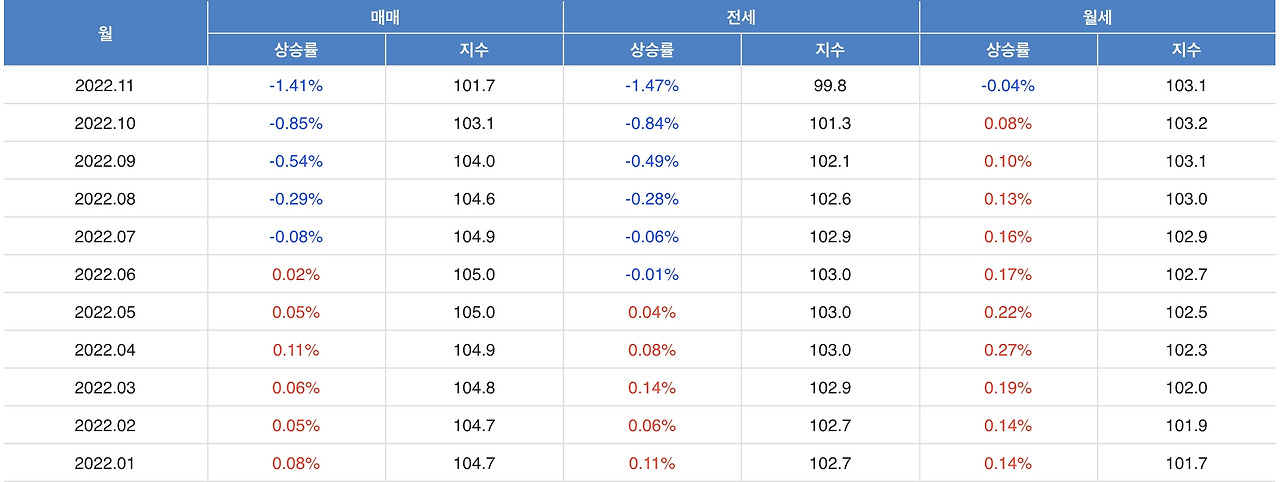Screen dimensions: 1280x482
Task: Click the 0.02% 매매 rate value
Action: [x=296, y=275]
